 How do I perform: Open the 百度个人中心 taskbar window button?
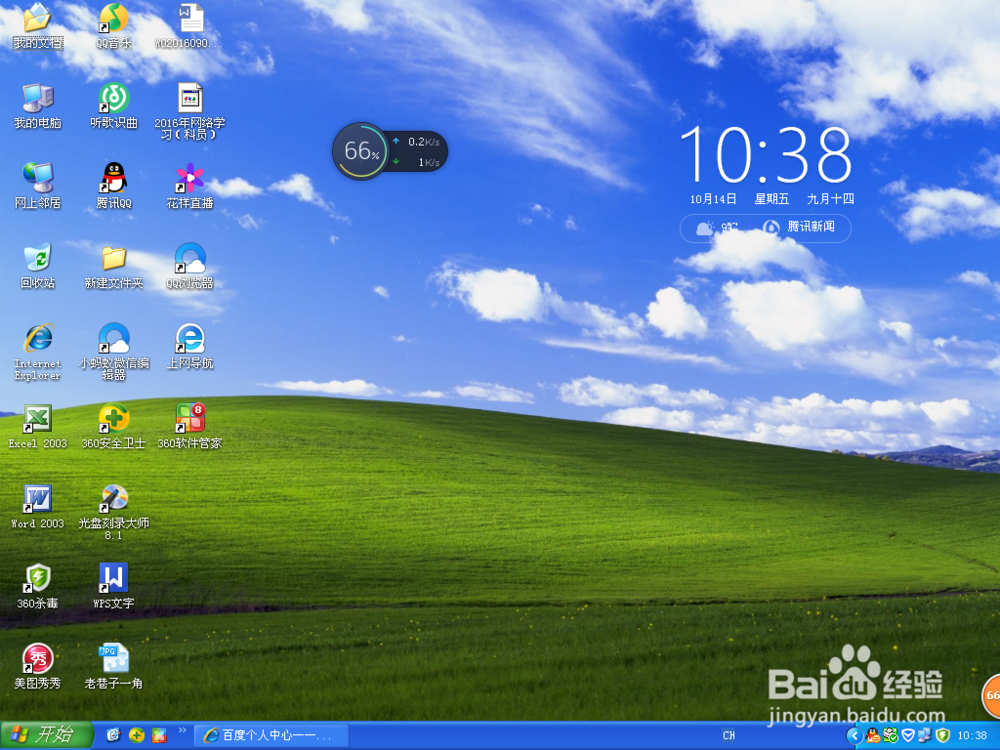click(x=271, y=735)
